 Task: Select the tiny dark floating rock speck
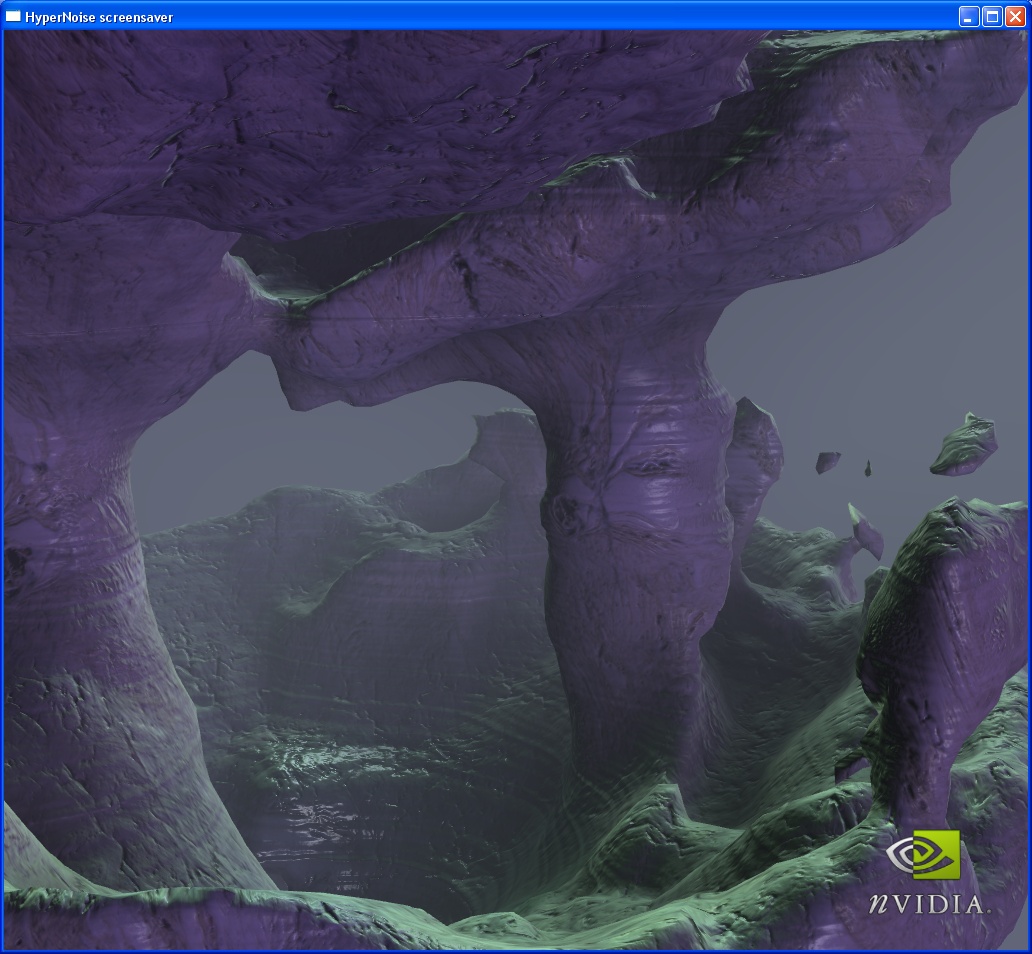click(868, 468)
